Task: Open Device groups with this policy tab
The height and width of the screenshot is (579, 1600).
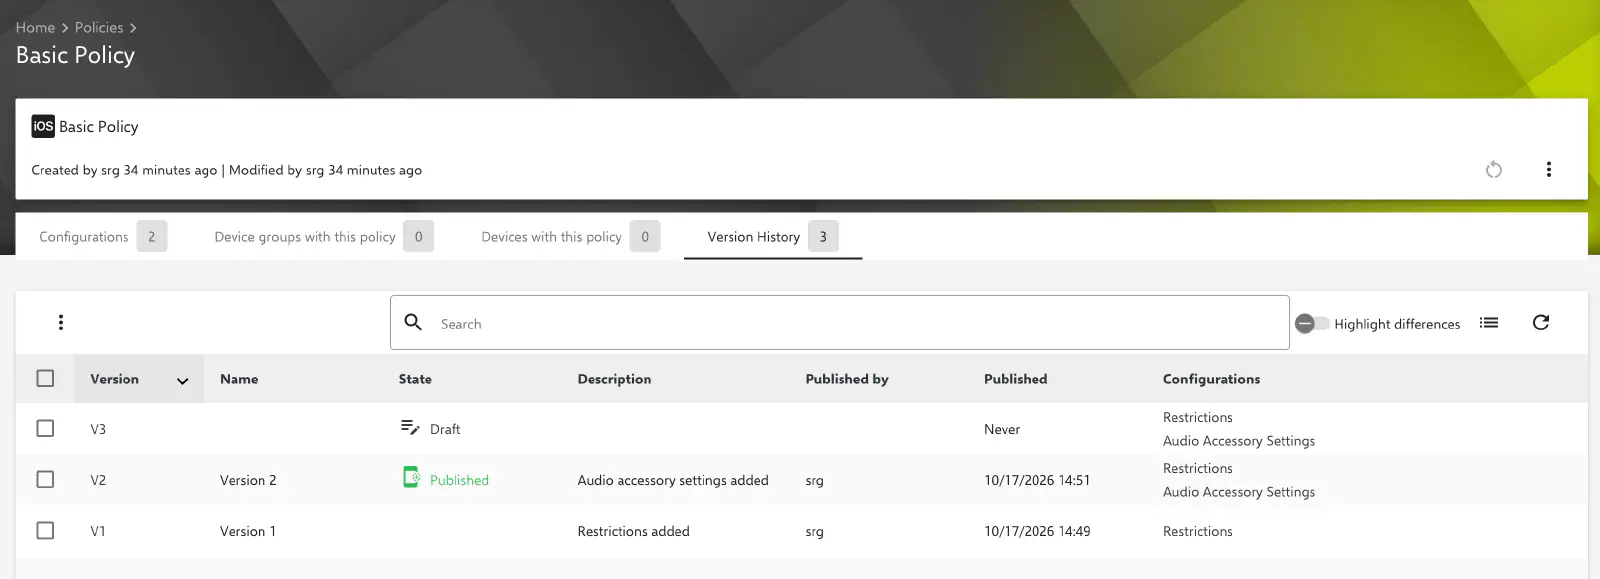Action: pyautogui.click(x=323, y=237)
